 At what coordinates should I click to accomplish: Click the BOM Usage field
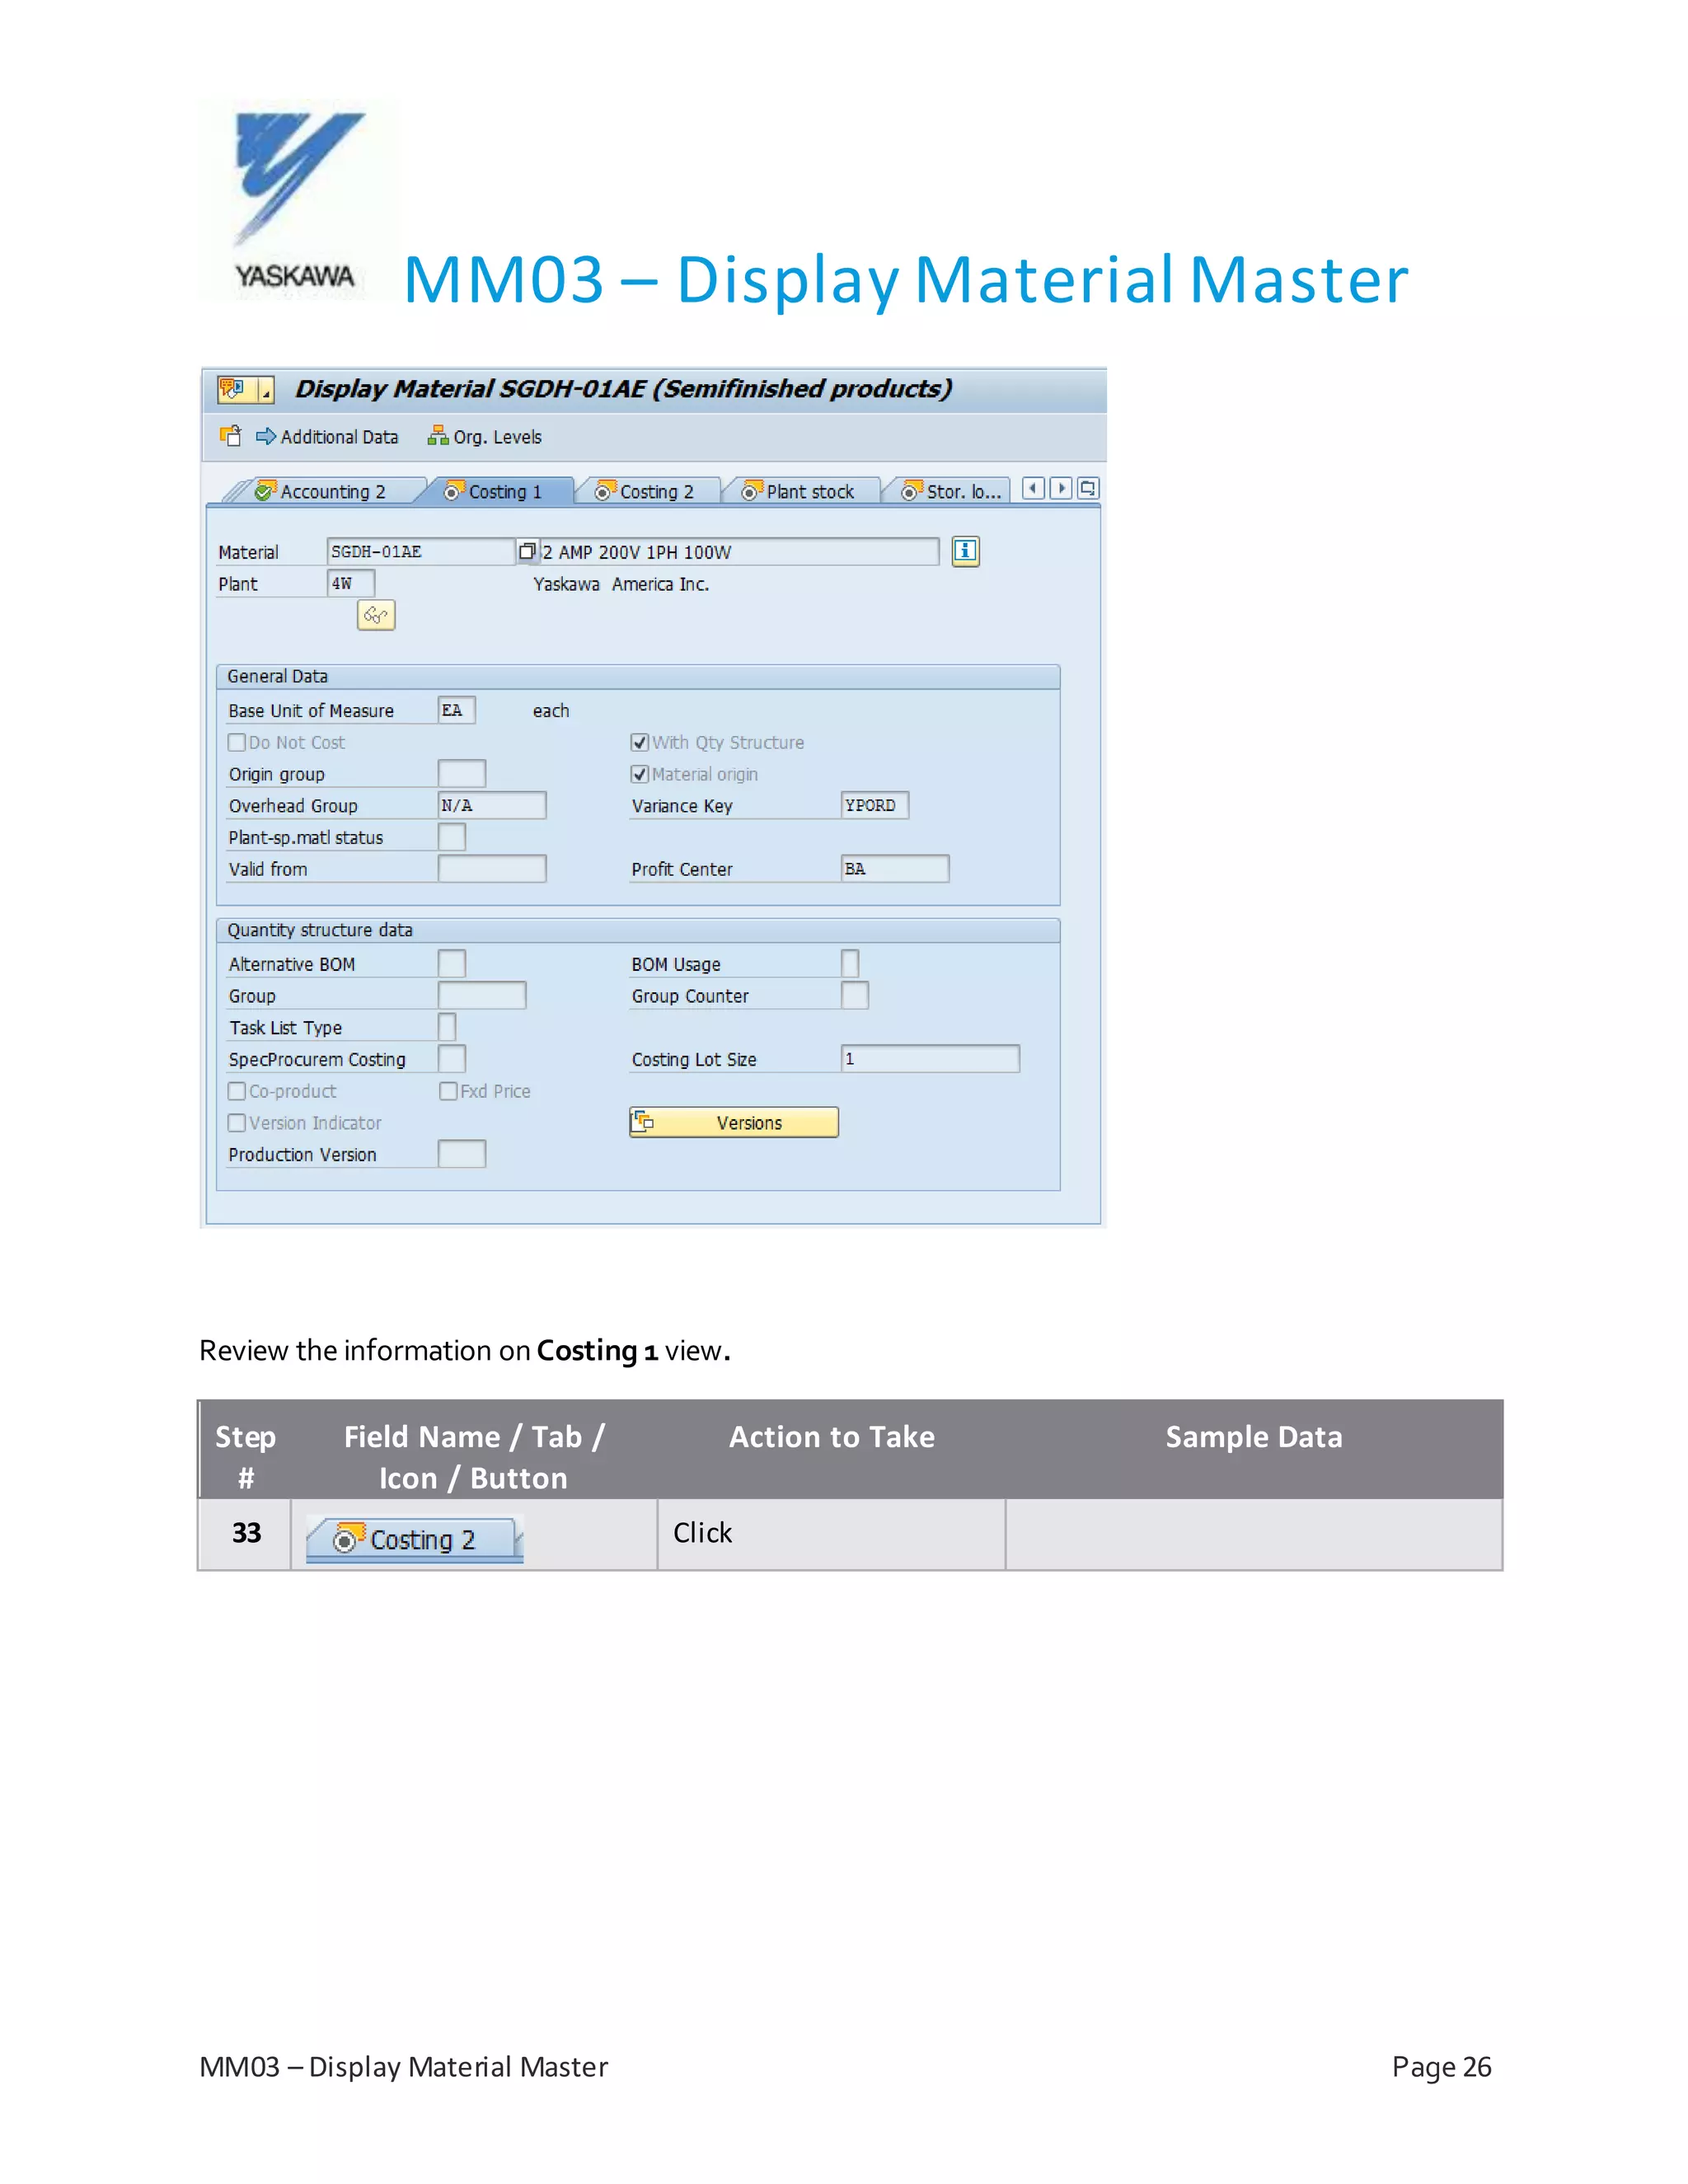(850, 964)
